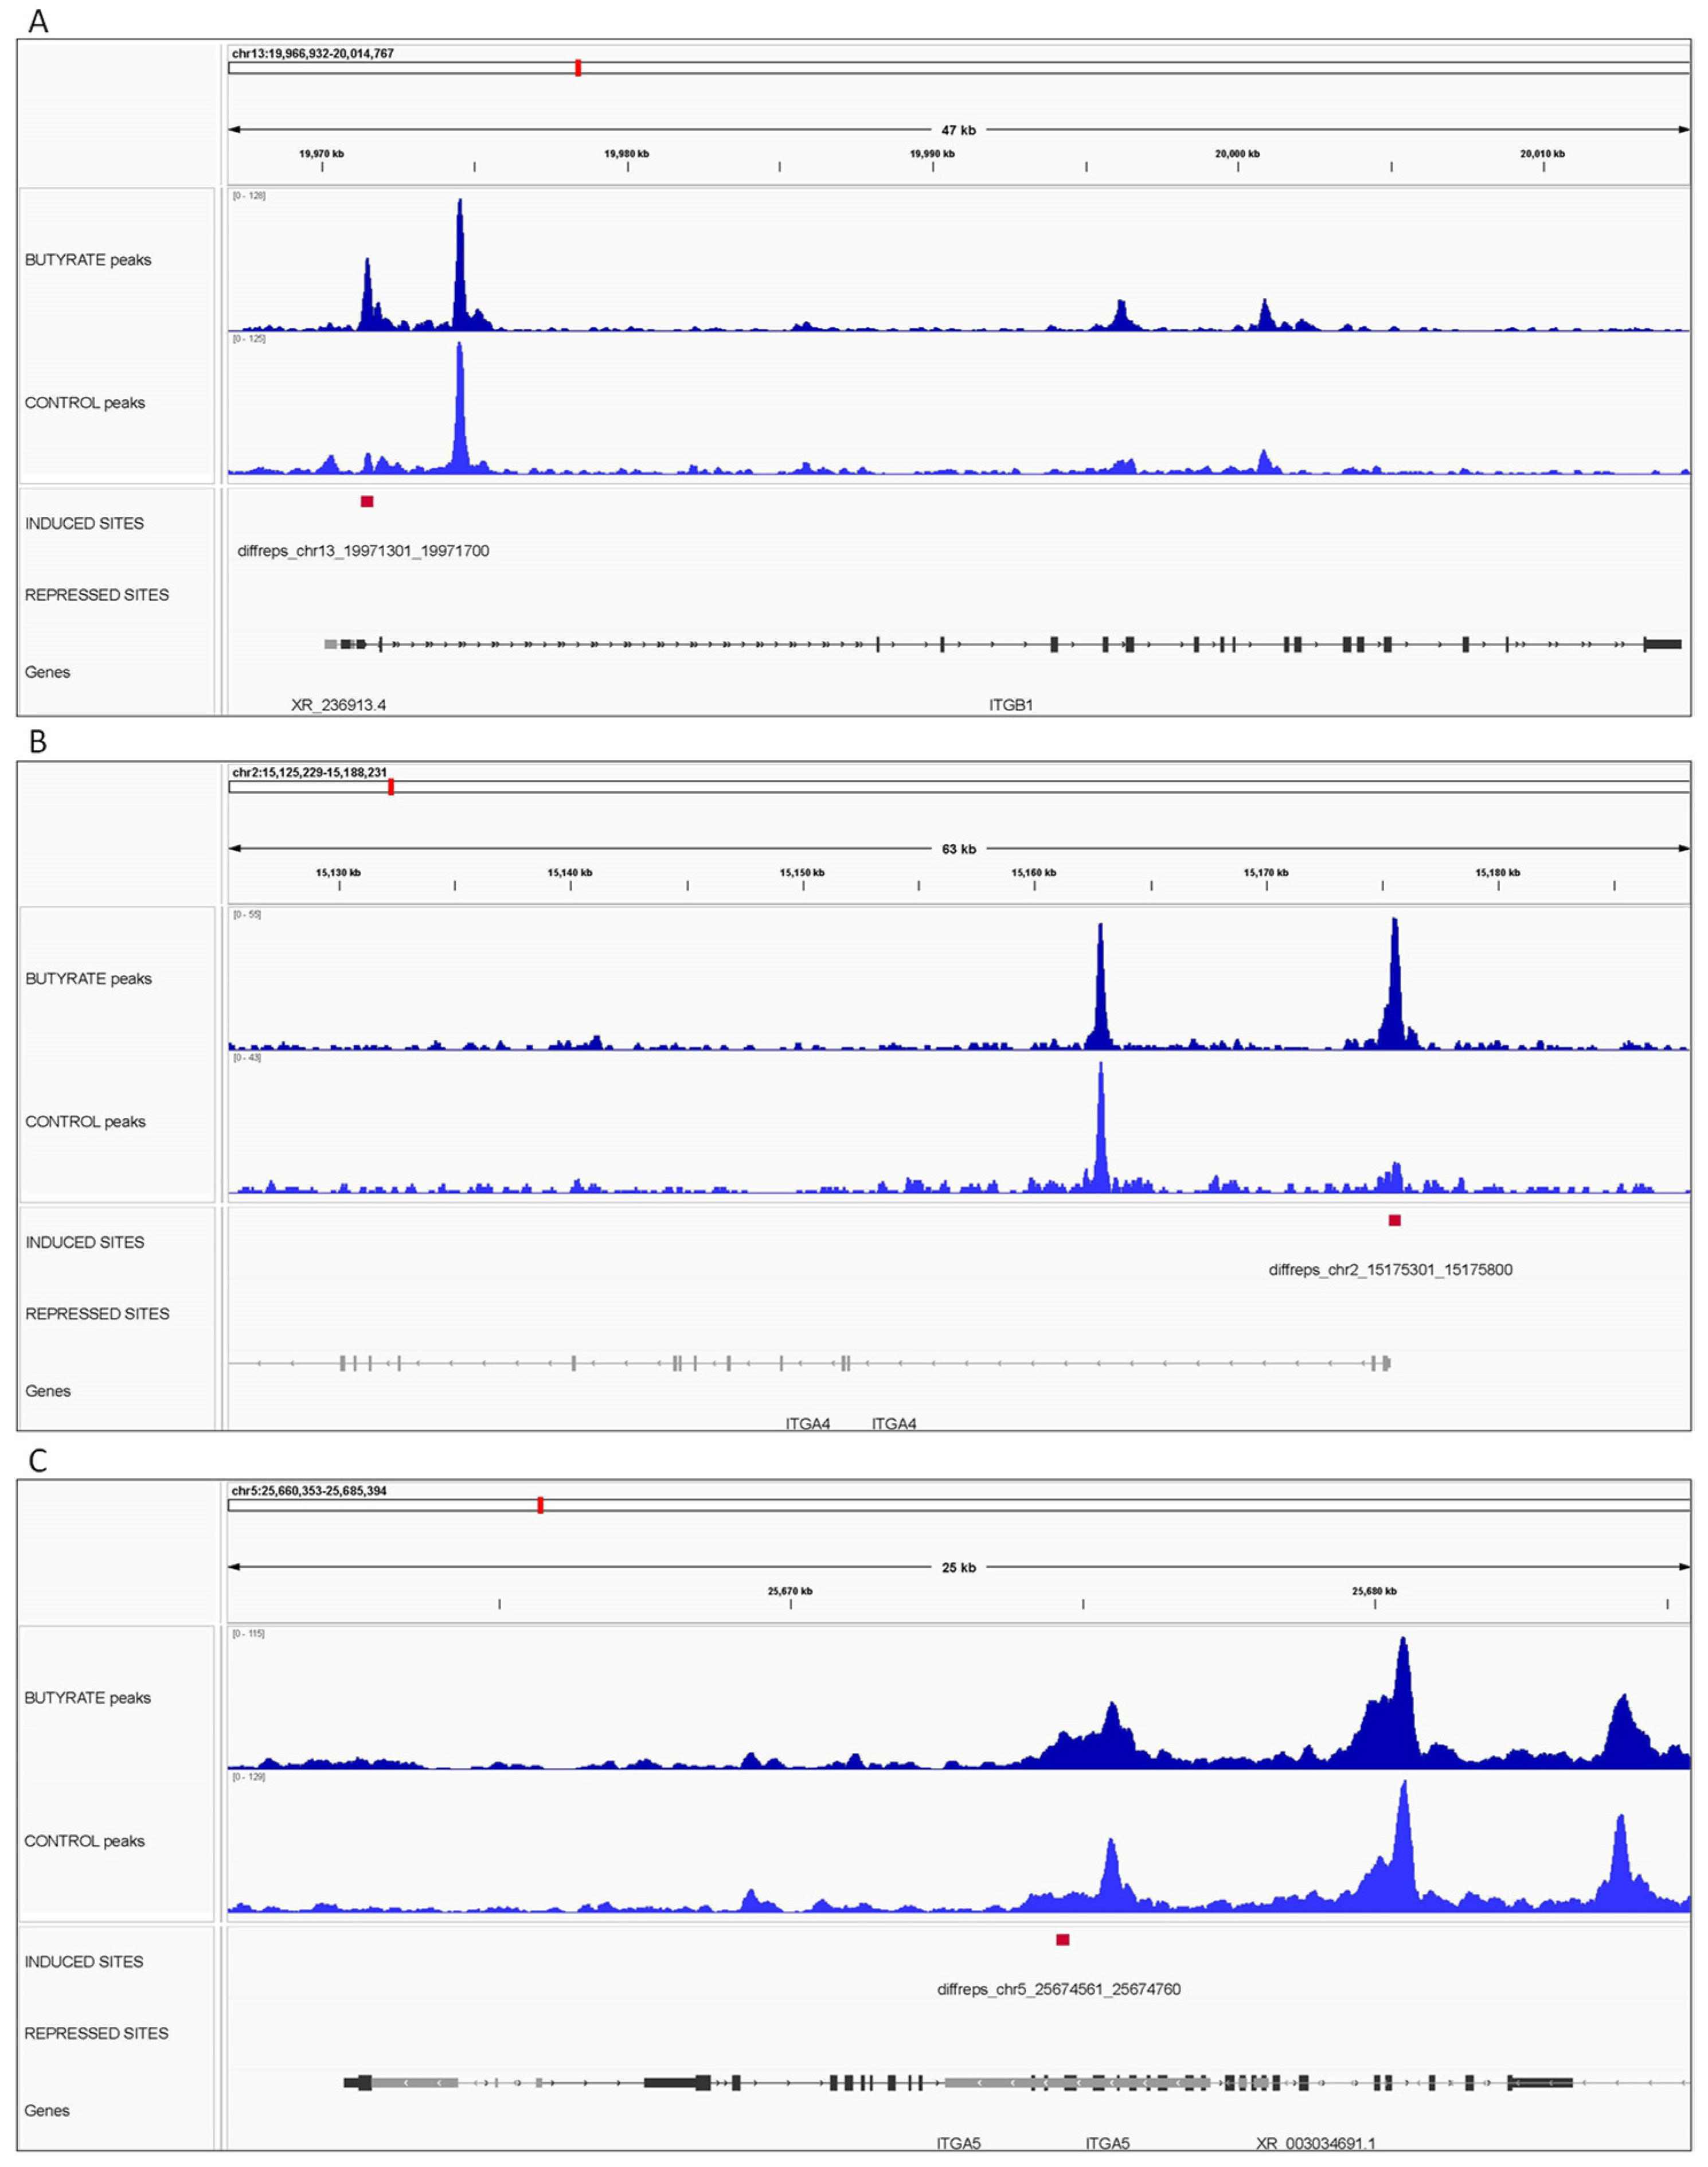Click the chr13:19,966,932-20,014,767 locus text
1708x2167 pixels.
tap(312, 53)
